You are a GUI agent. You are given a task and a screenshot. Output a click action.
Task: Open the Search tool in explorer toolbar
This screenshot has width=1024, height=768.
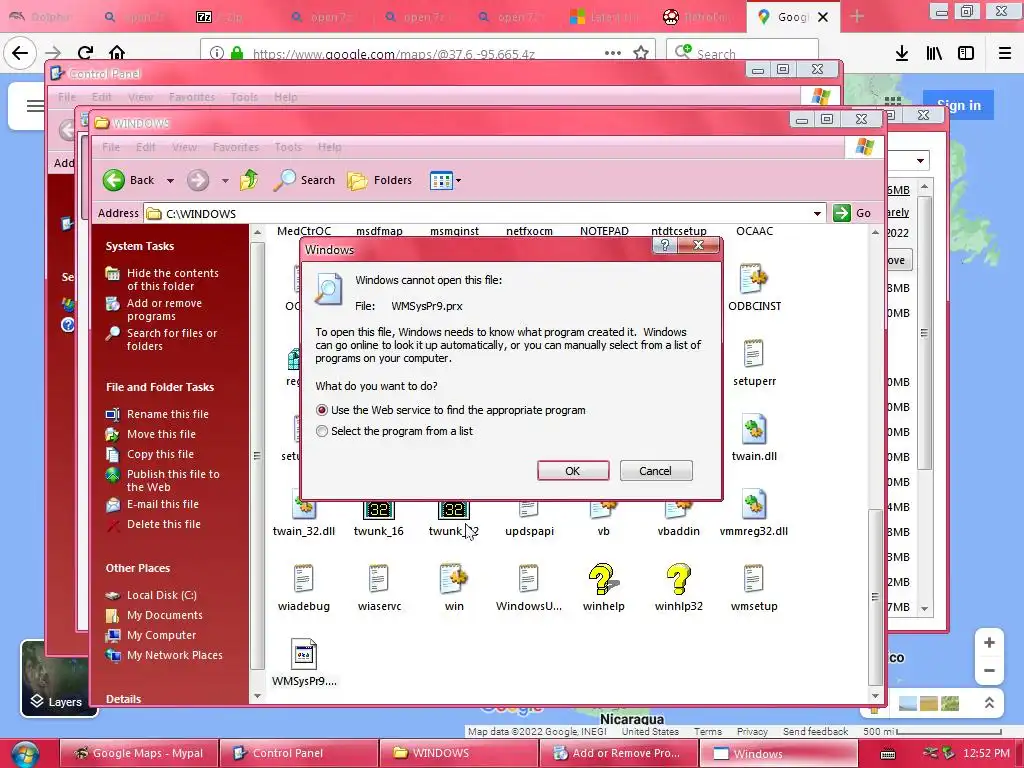[304, 180]
